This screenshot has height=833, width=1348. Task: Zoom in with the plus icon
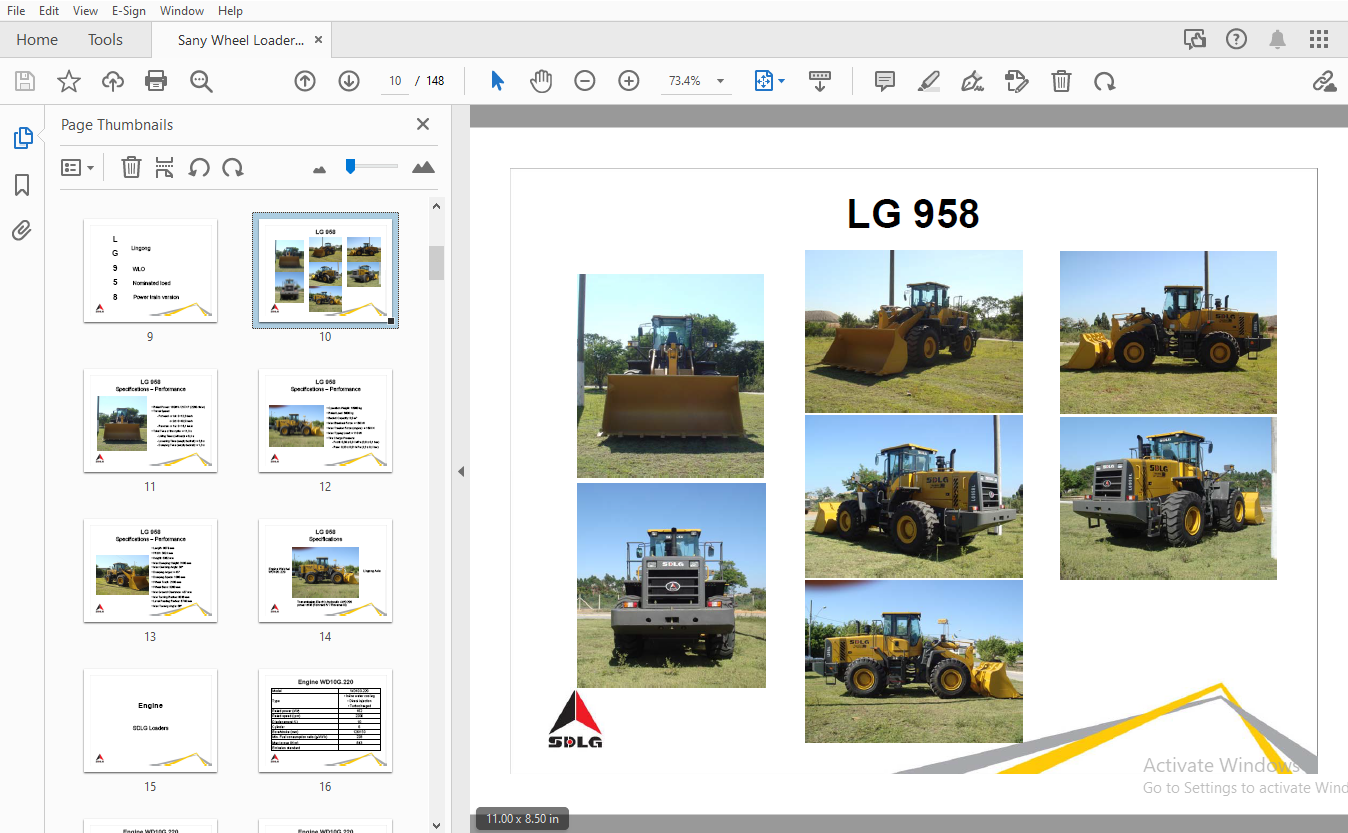(629, 81)
